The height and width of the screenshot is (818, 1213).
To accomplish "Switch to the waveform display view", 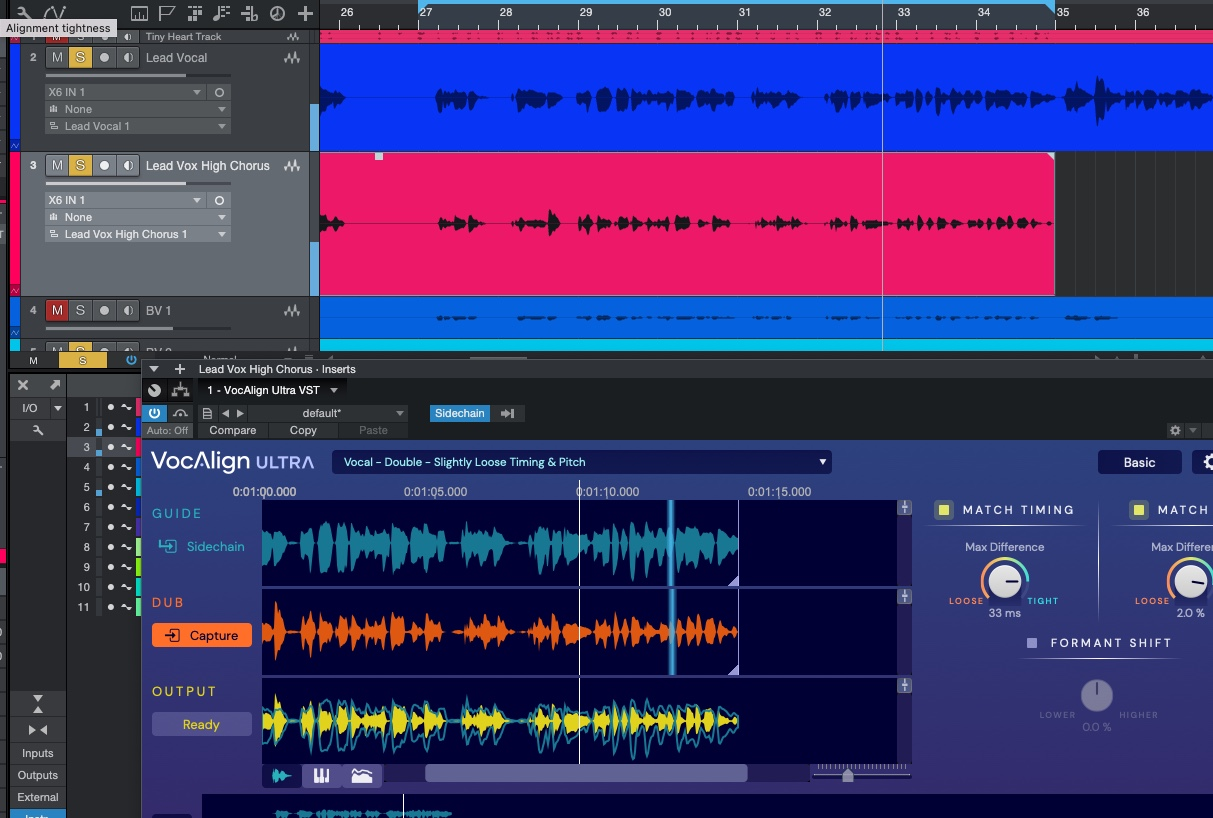I will [283, 776].
